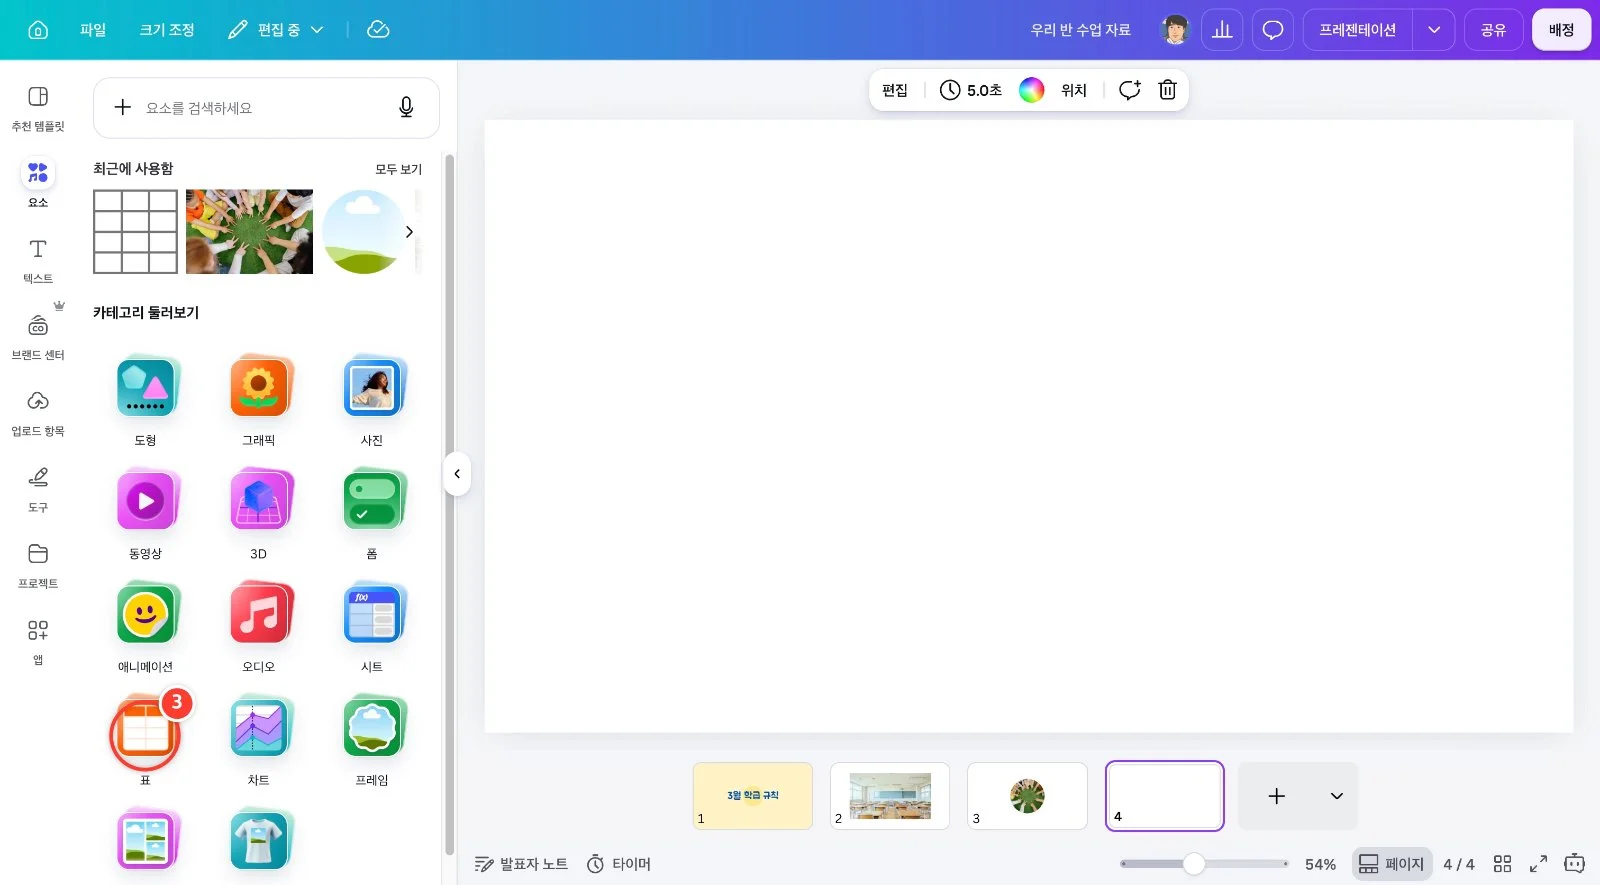The width and height of the screenshot is (1600, 885).
Task: Open the 앱 sidebar tab
Action: pyautogui.click(x=38, y=642)
